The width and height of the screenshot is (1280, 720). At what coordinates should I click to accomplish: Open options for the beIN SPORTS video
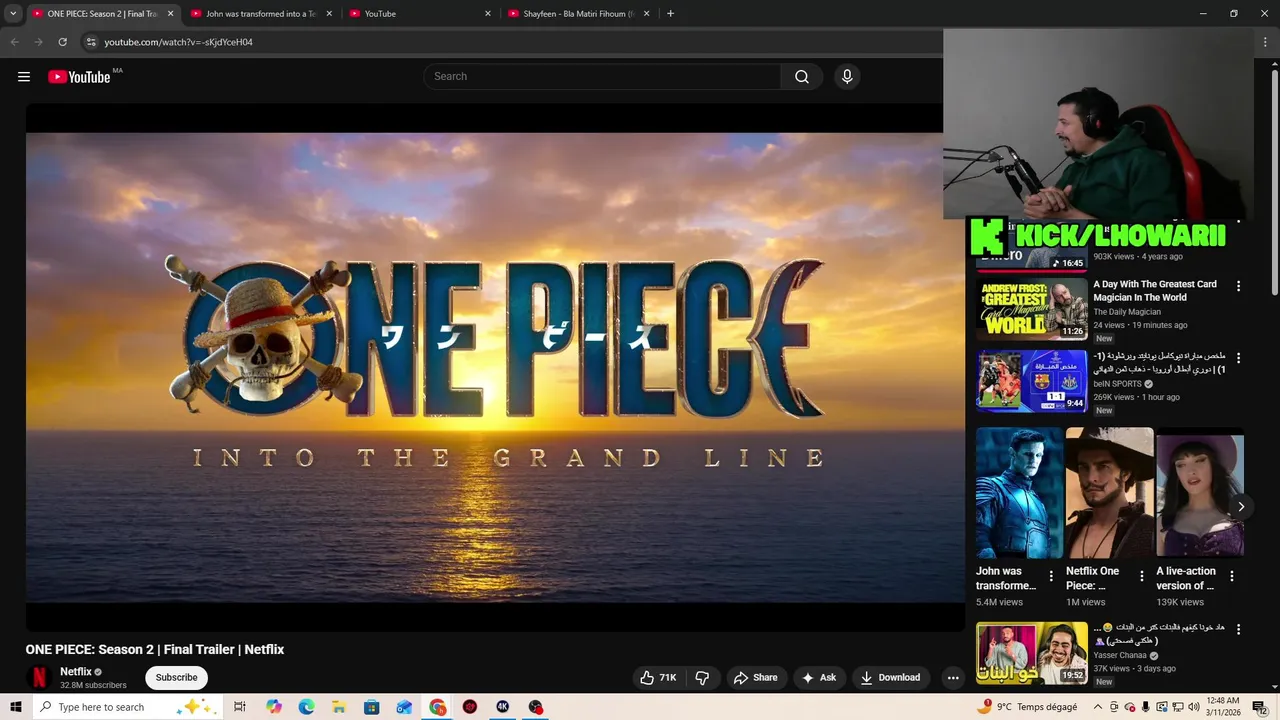pos(1238,358)
